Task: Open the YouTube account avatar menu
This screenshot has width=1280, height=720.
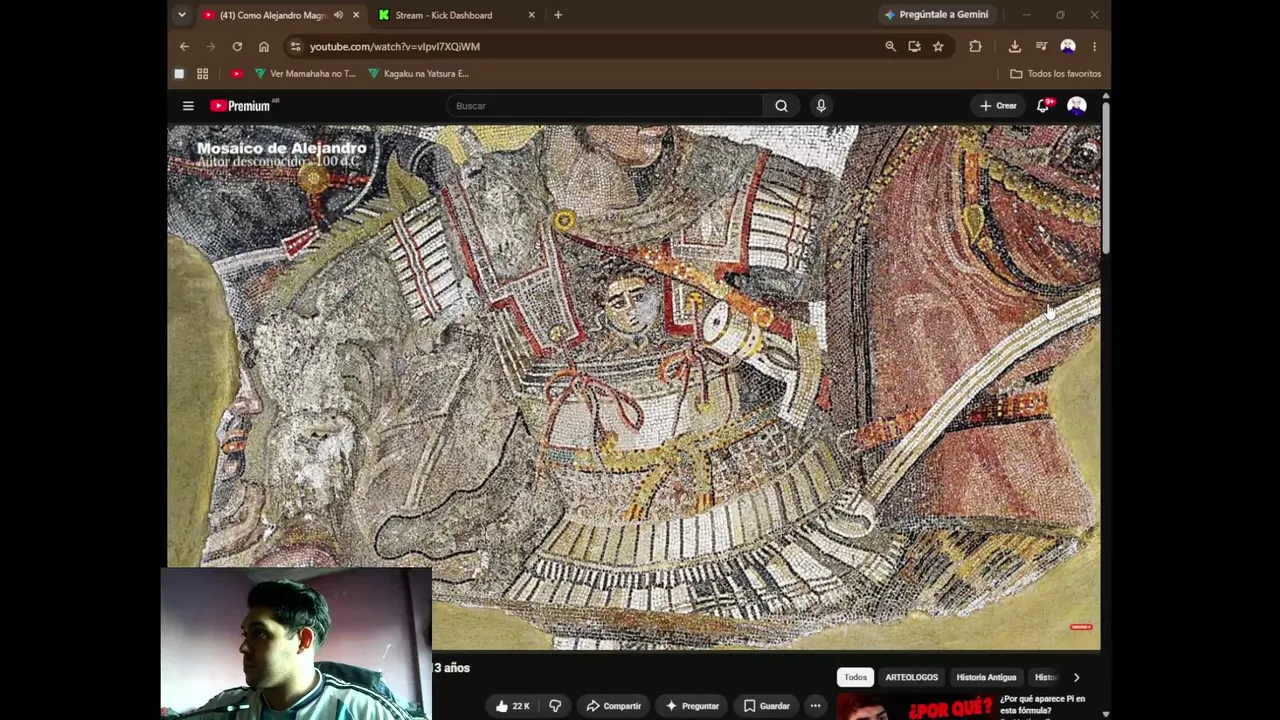Action: coord(1077,105)
